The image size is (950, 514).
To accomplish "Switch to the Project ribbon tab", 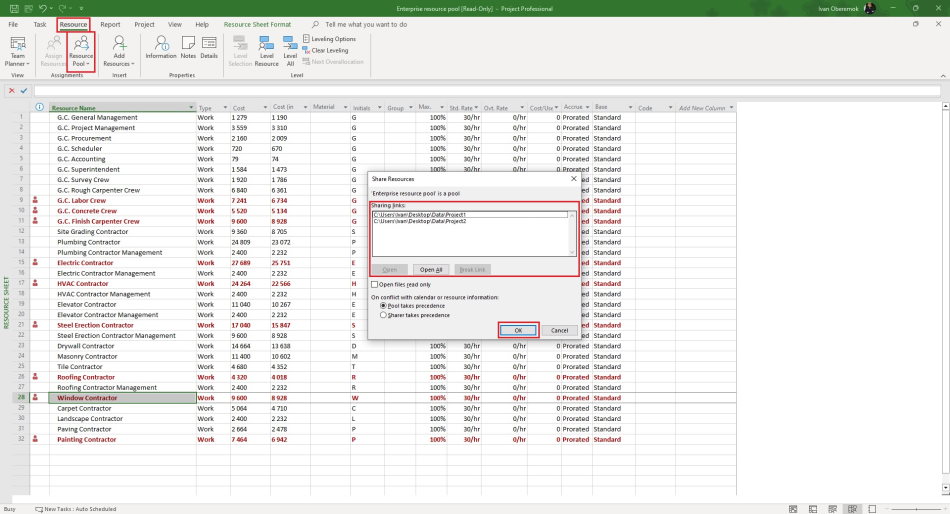I will pos(144,24).
